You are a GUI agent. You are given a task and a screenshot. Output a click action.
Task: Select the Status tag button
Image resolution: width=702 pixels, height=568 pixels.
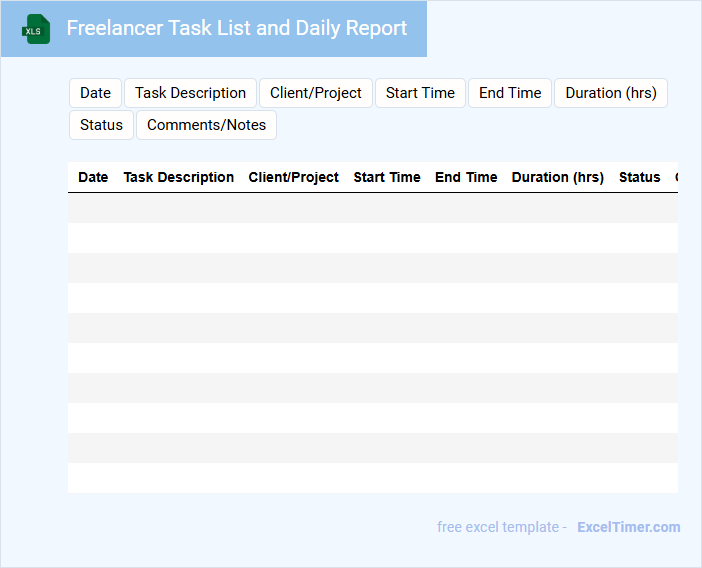101,125
